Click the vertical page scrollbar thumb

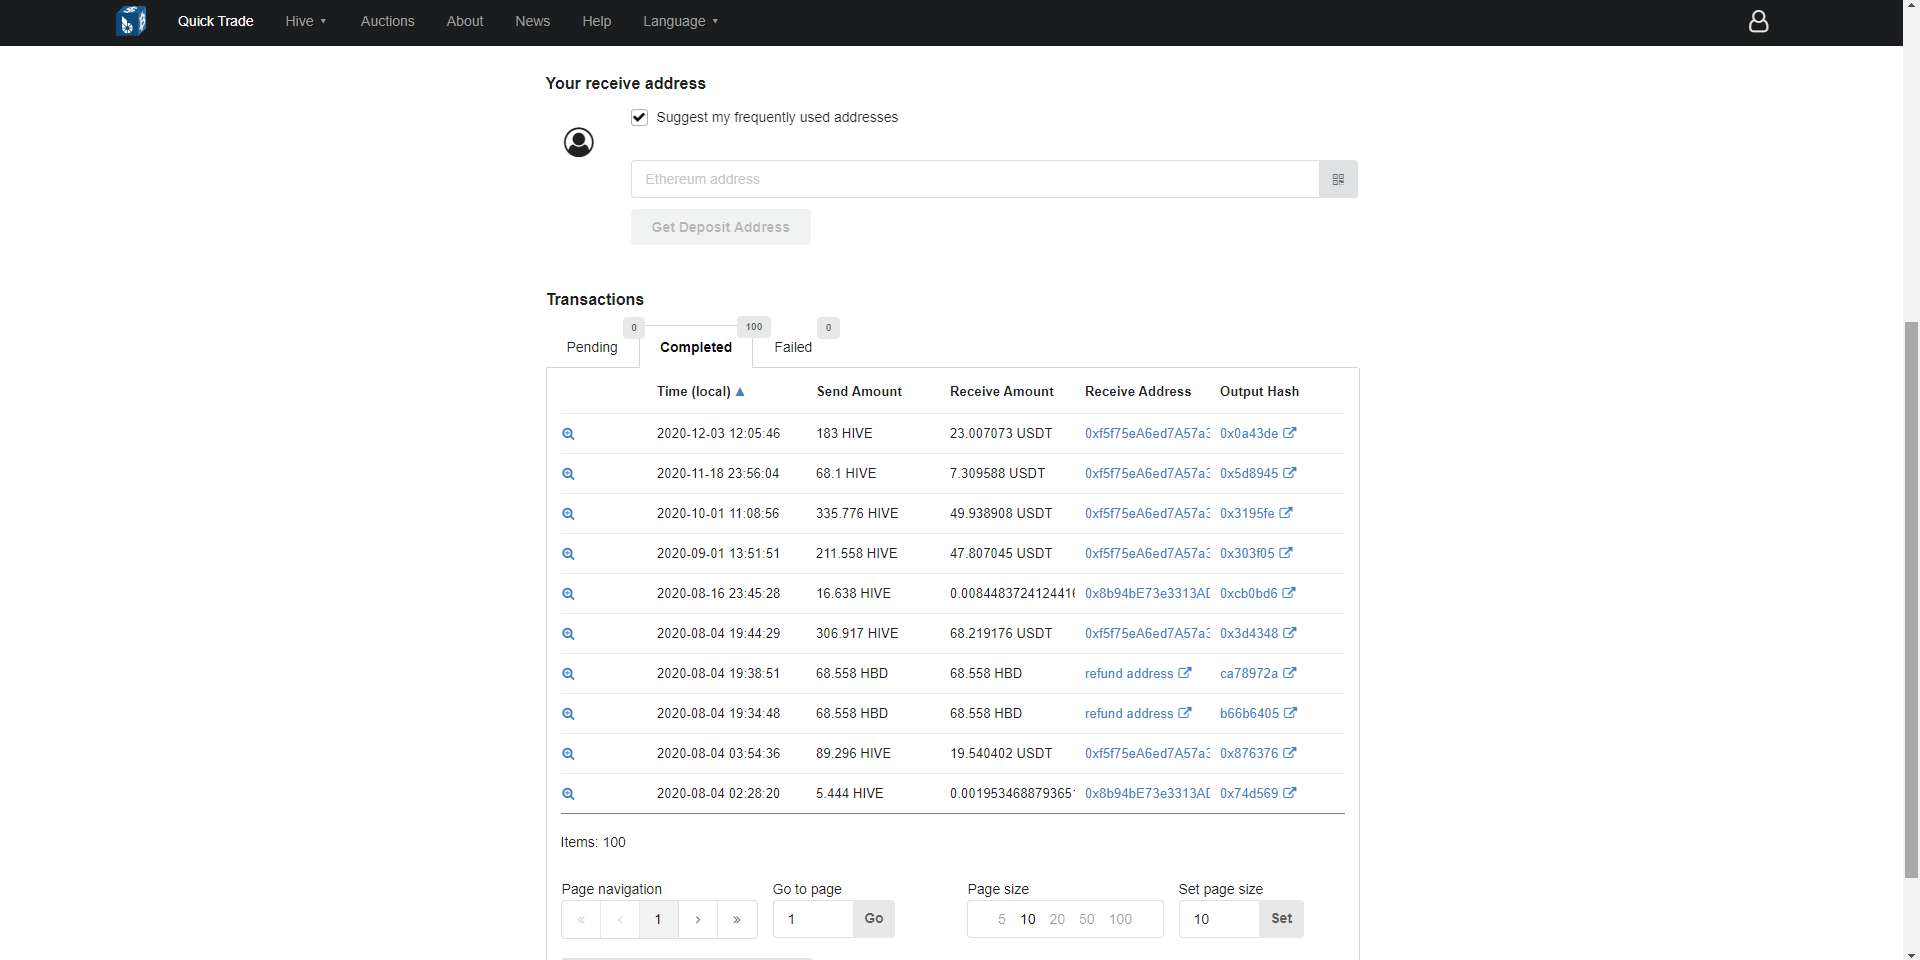(x=1911, y=600)
